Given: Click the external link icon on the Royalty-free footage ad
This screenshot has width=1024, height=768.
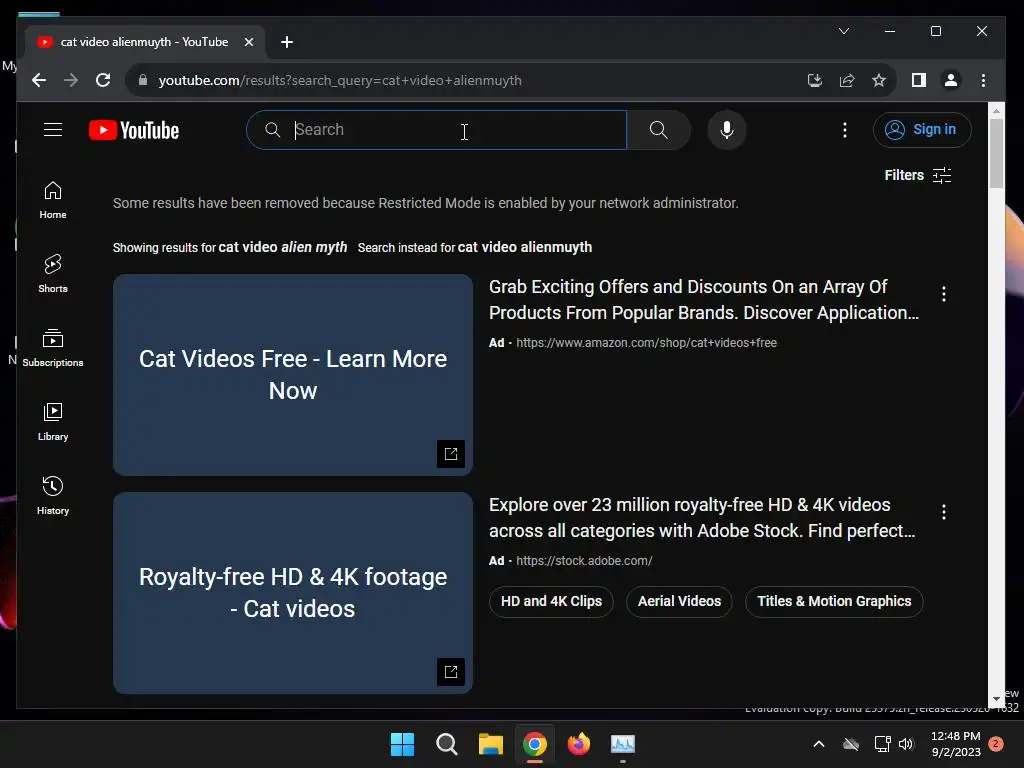Looking at the screenshot, I should pos(451,671).
